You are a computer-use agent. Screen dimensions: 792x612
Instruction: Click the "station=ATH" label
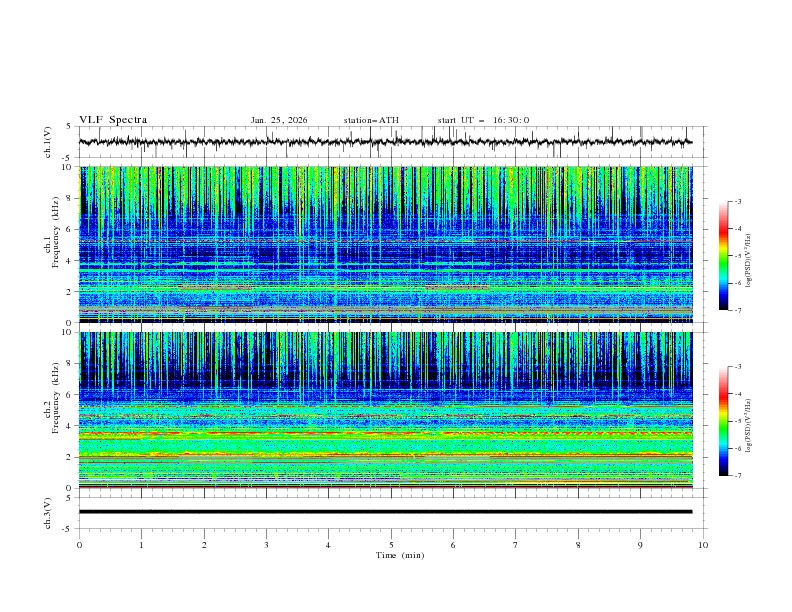(x=371, y=120)
